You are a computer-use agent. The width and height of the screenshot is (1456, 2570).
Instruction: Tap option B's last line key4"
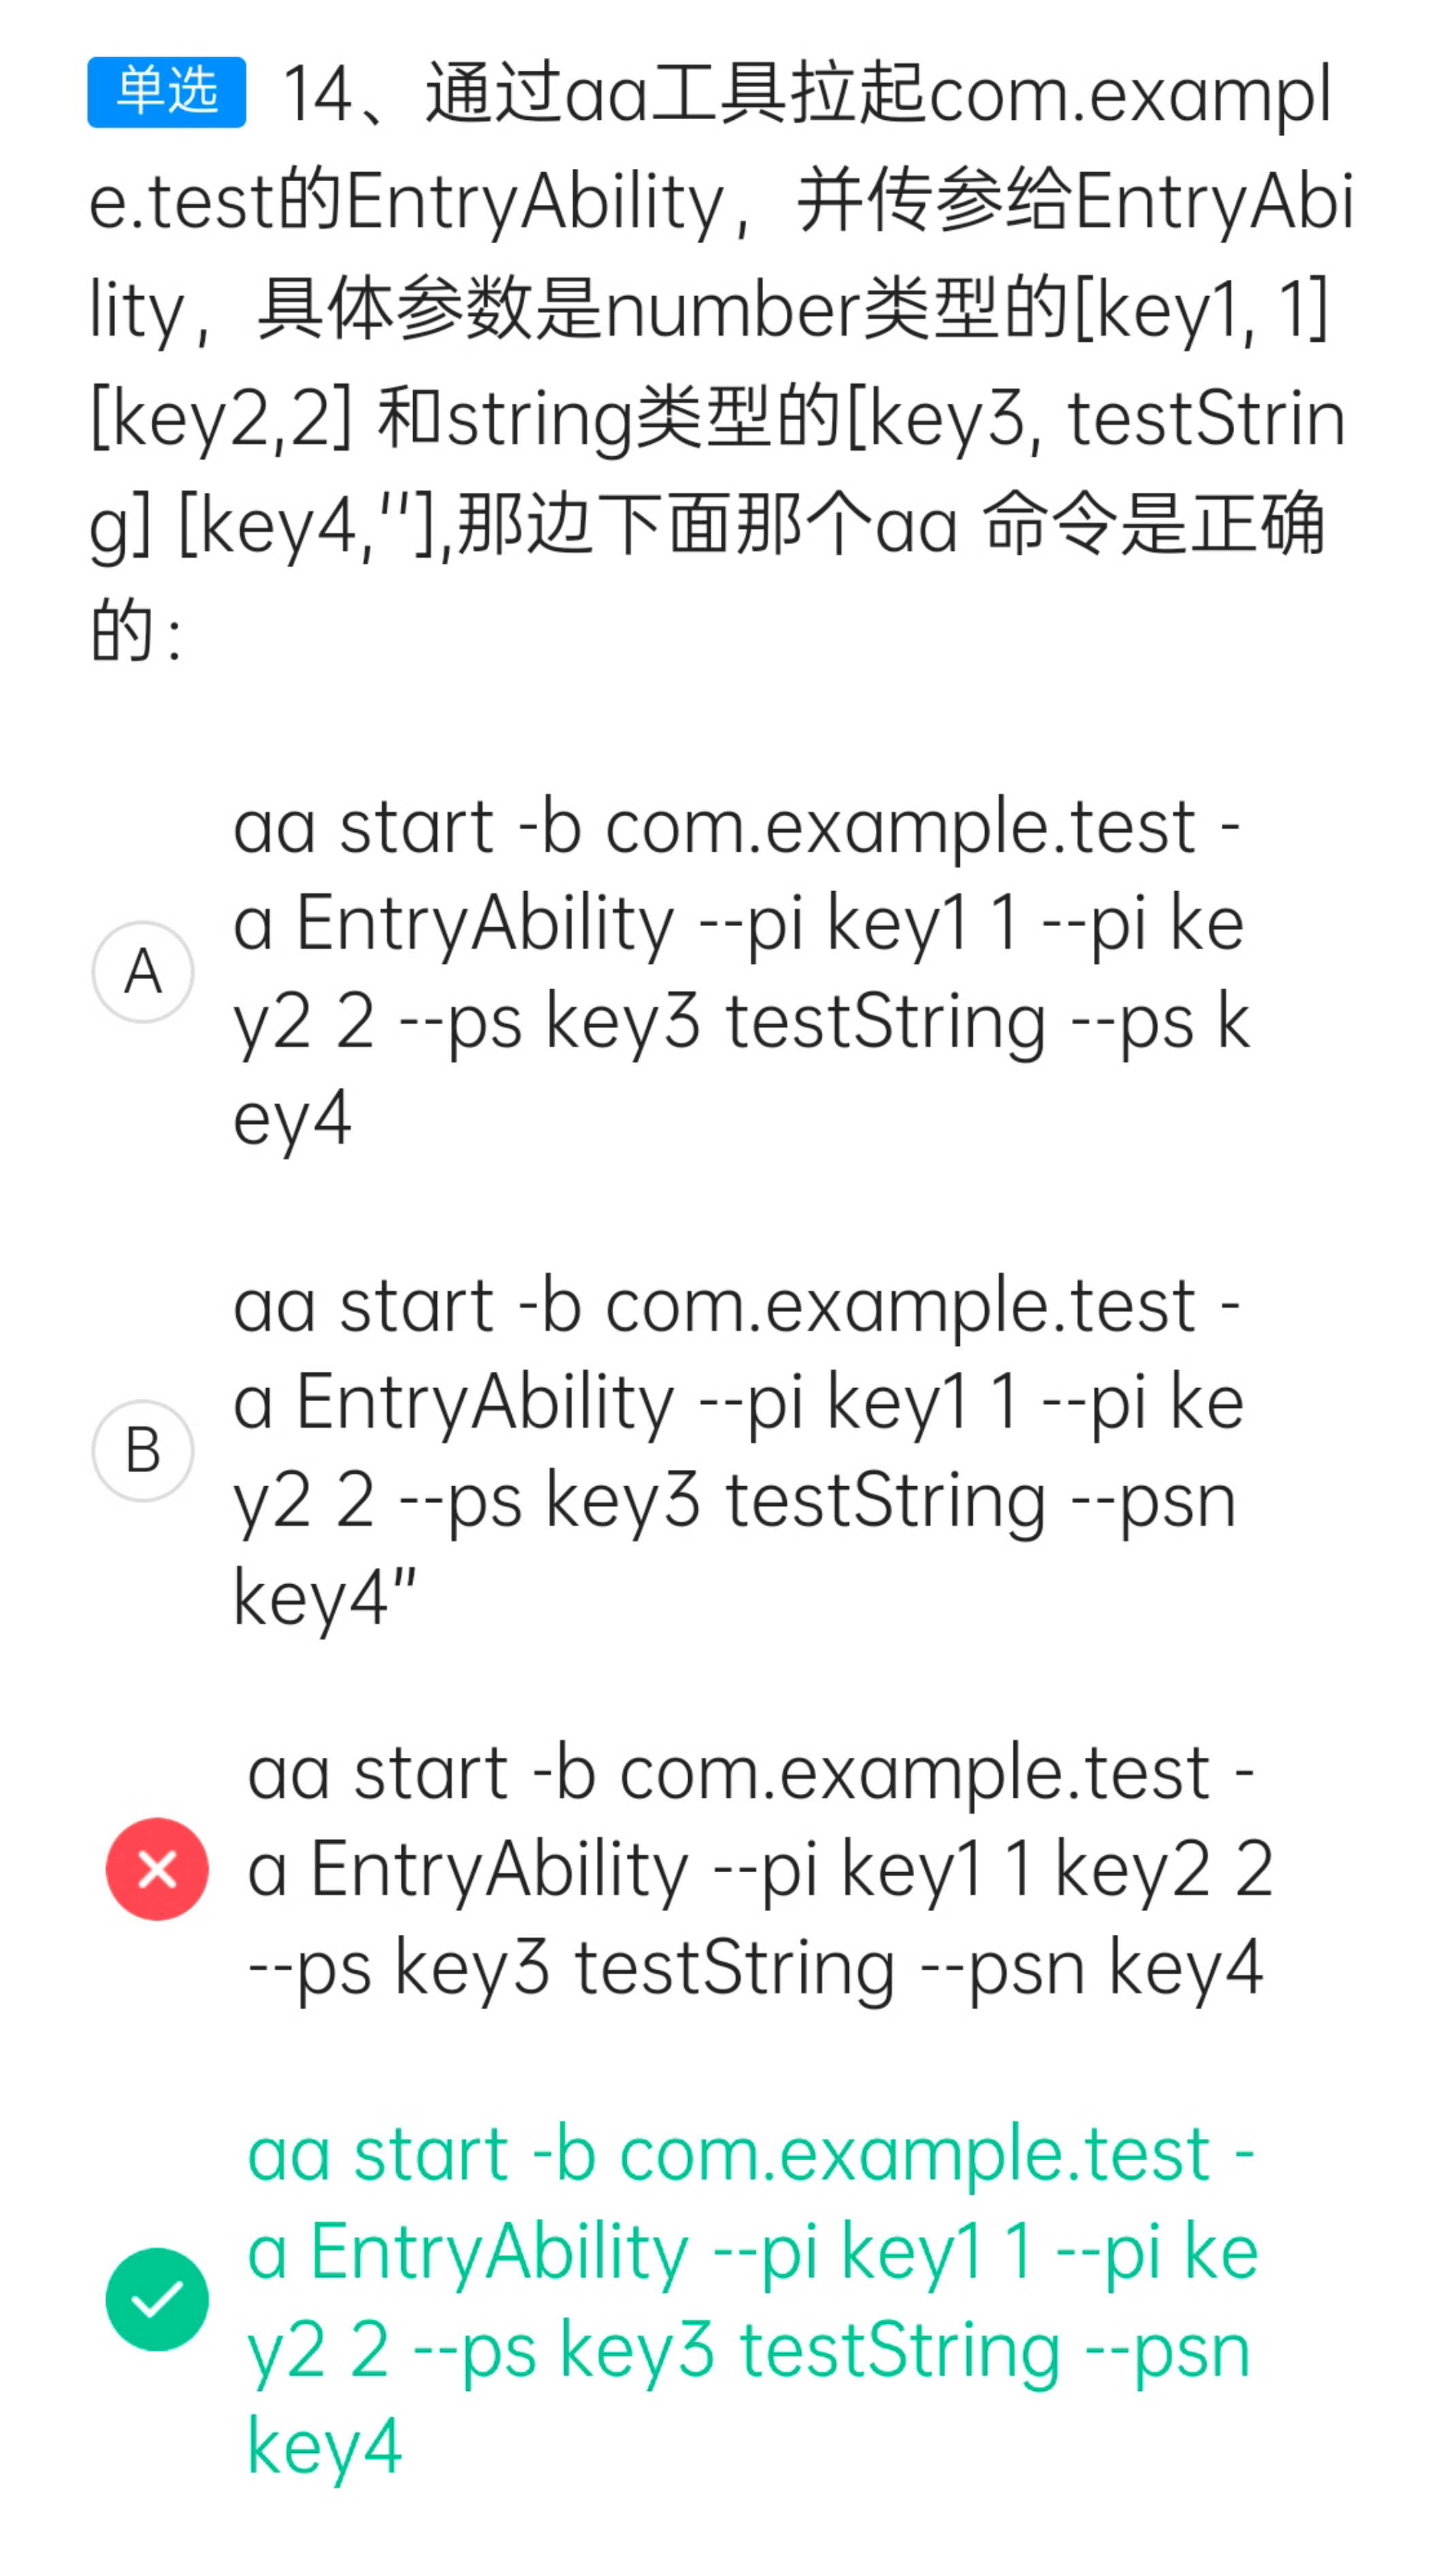[324, 1596]
